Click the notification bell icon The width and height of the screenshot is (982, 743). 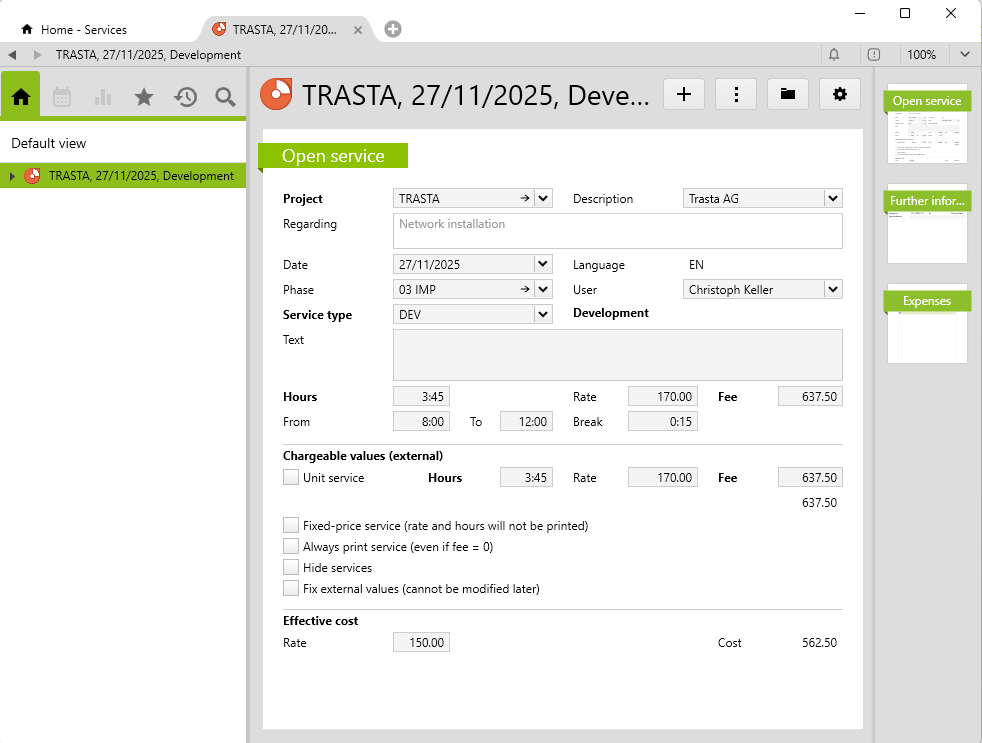pyautogui.click(x=834, y=55)
